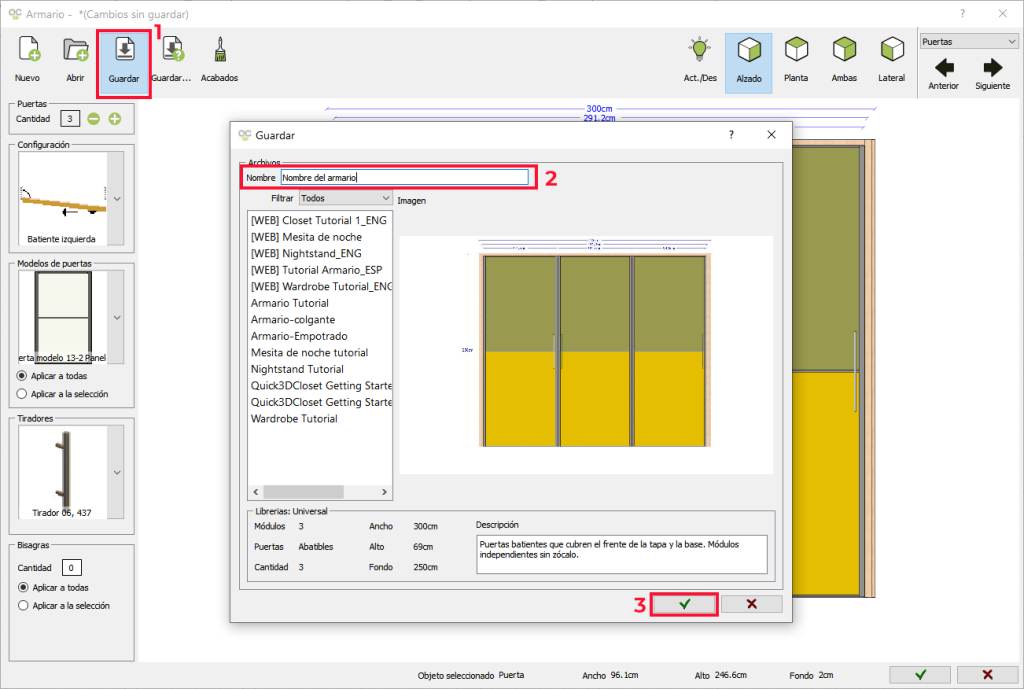Switch to Alzado view
The height and width of the screenshot is (689, 1024).
click(x=748, y=63)
